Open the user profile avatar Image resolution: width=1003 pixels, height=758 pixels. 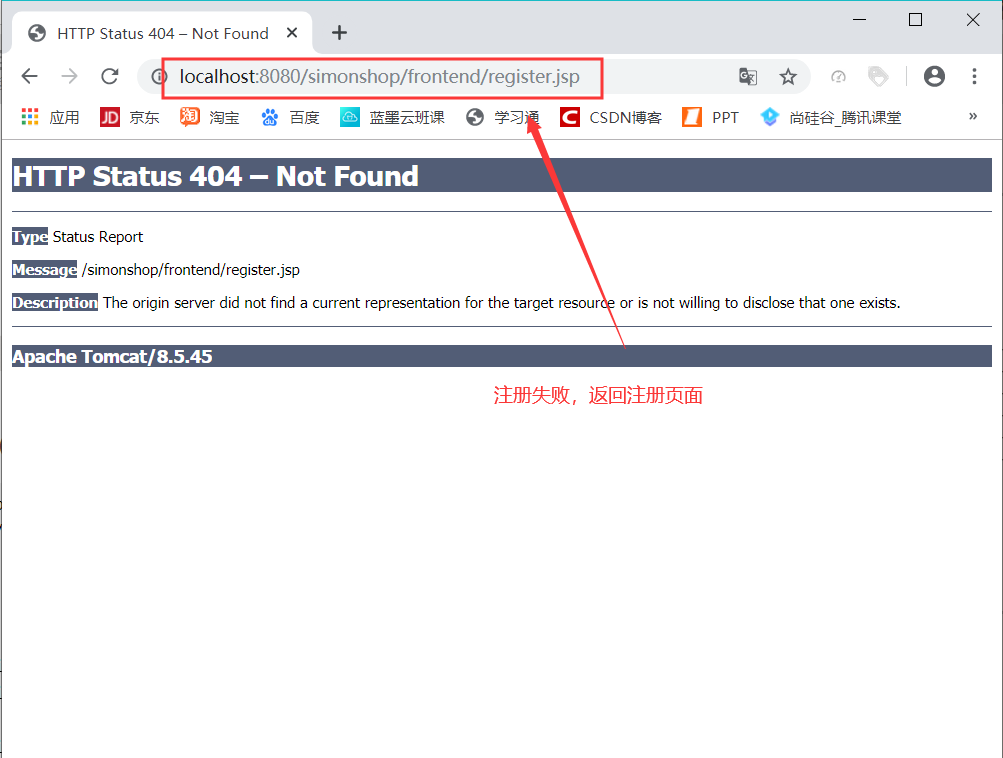pyautogui.click(x=934, y=77)
